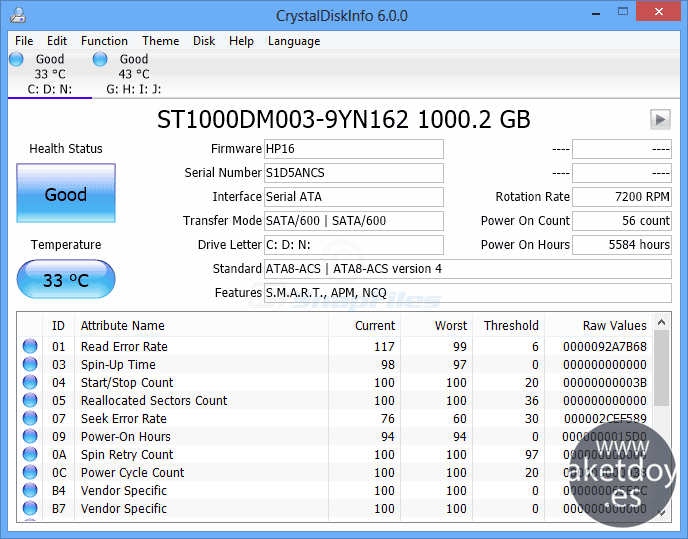Click raw value 0000092A7B68
Screen dimensions: 688x539
(605, 347)
